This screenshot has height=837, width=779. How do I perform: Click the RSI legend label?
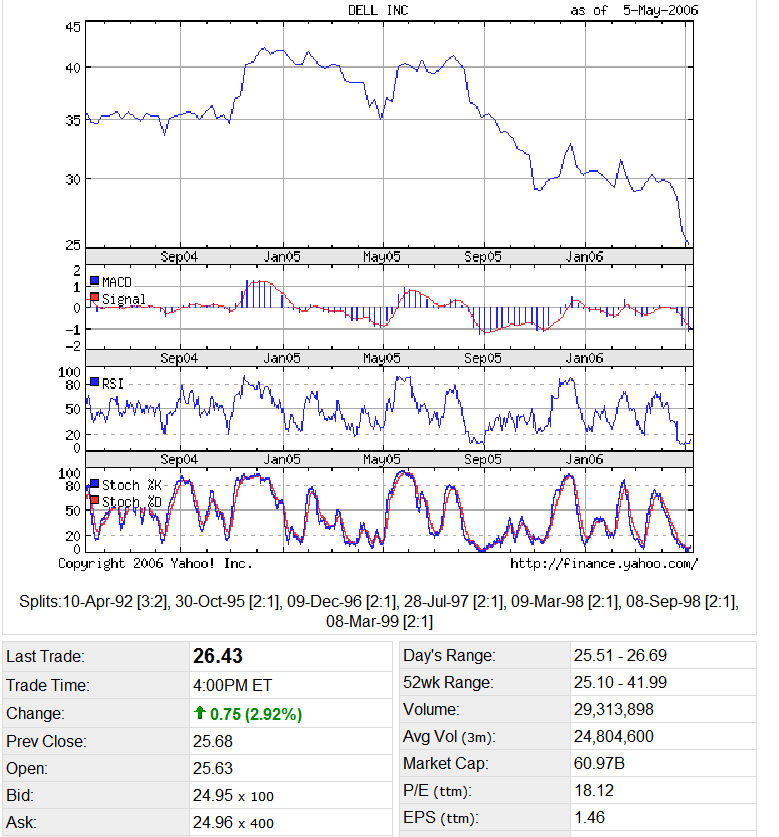[113, 384]
